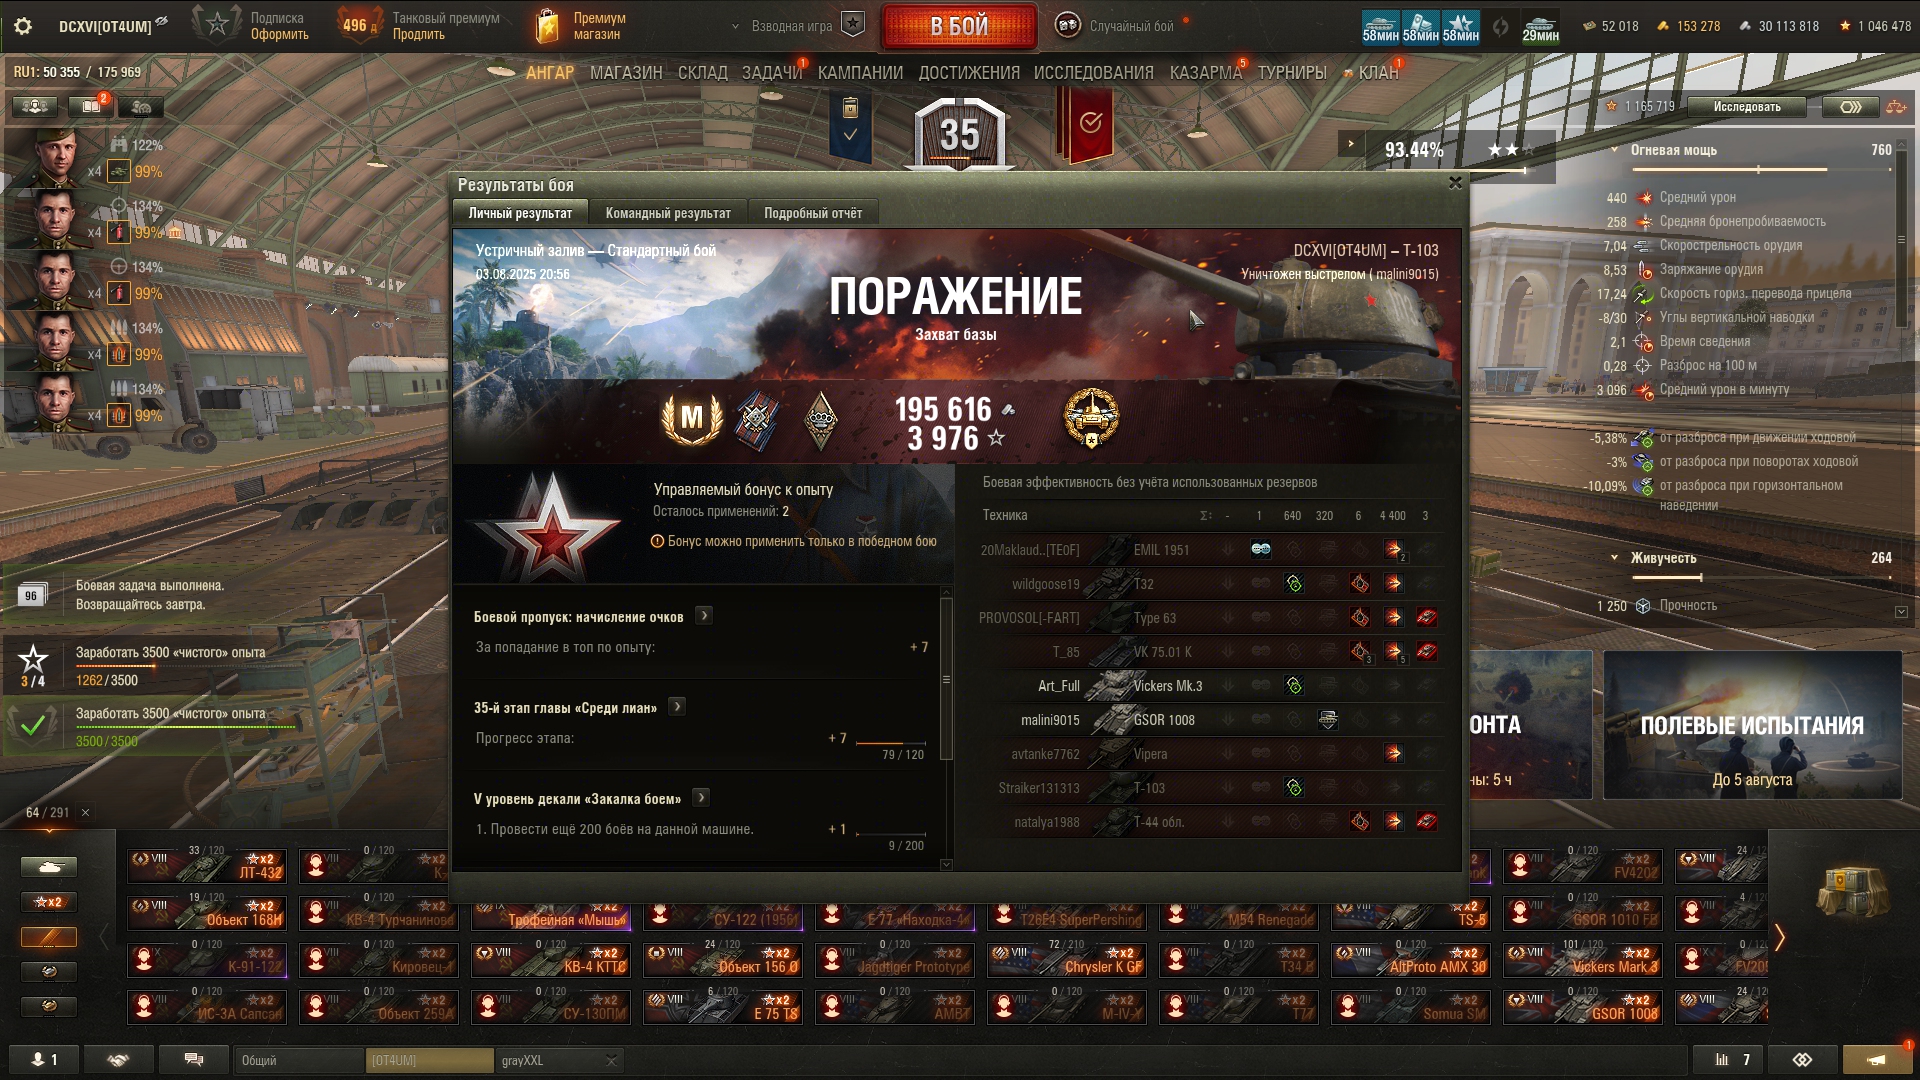Click the gold tank medal icon

coord(1090,418)
